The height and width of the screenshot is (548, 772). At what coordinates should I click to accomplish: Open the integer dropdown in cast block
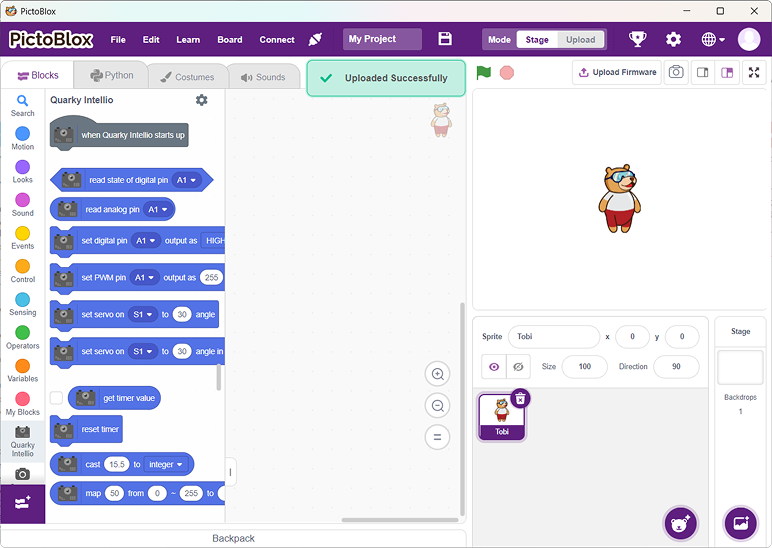pos(167,464)
